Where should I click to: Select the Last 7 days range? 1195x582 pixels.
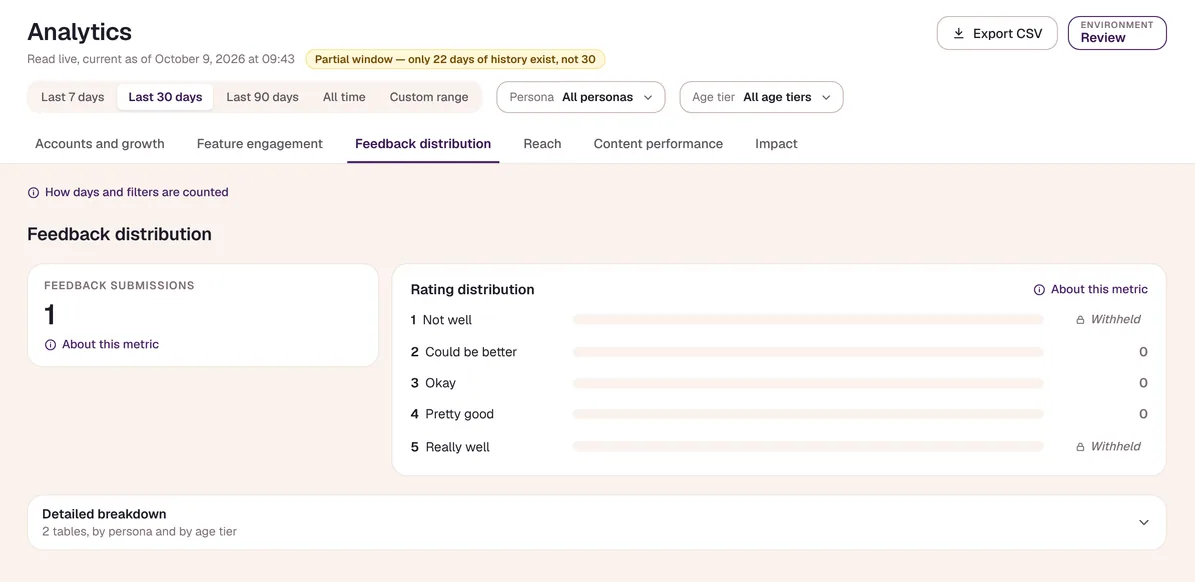tap(72, 97)
